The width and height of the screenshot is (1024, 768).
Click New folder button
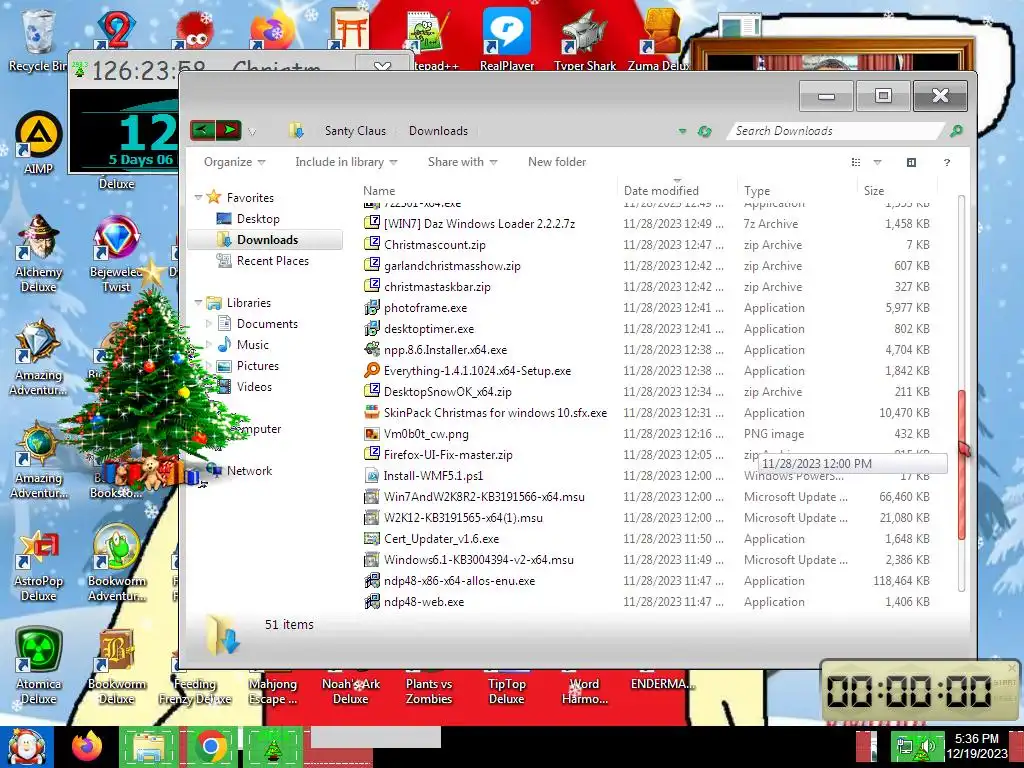tap(556, 162)
